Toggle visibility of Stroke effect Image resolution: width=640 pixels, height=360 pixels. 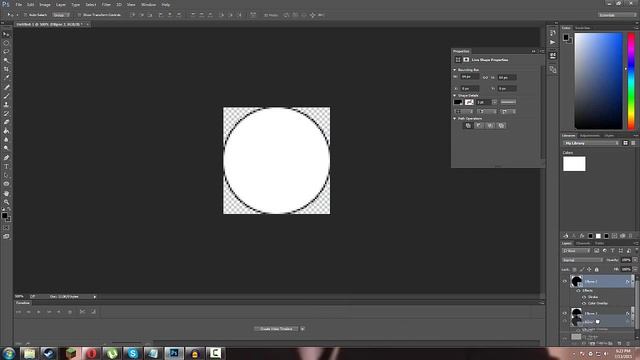pyautogui.click(x=584, y=297)
